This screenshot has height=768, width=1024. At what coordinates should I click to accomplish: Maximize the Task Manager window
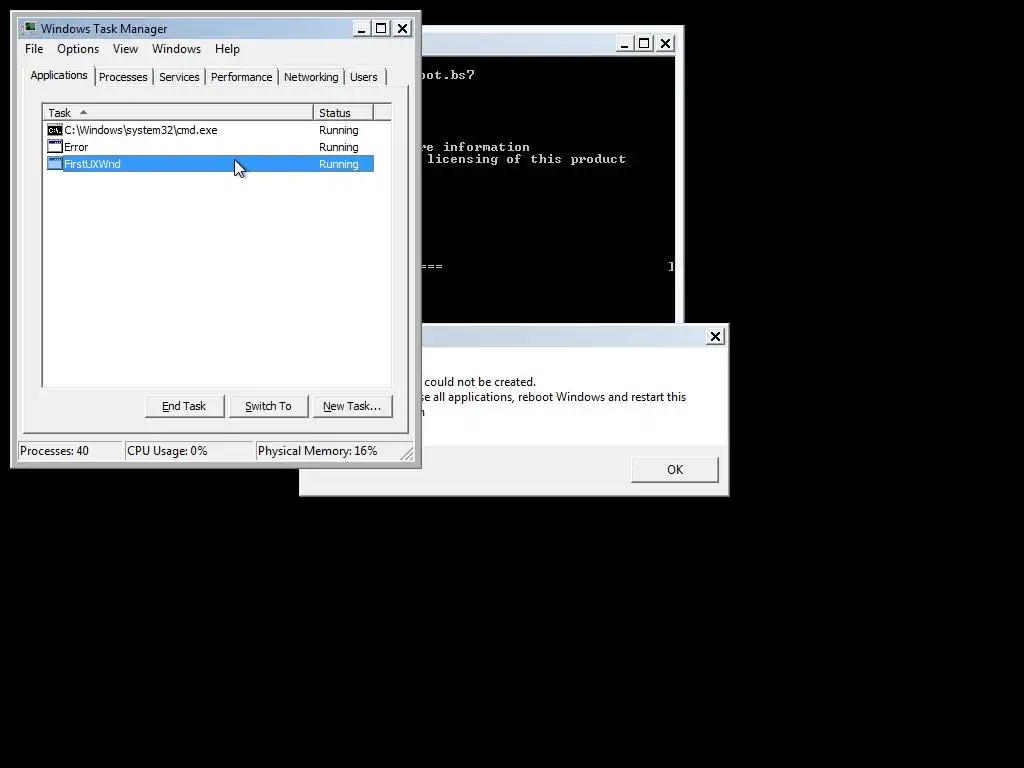[381, 29]
